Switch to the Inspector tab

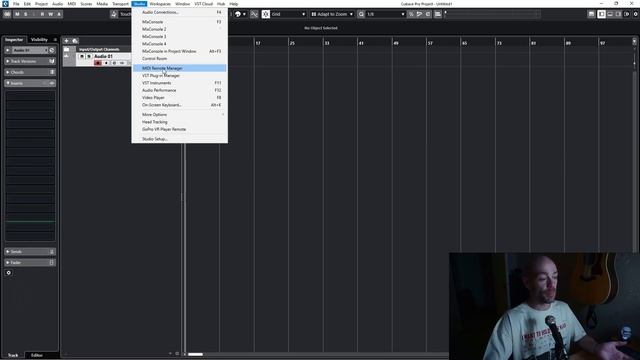(14, 40)
